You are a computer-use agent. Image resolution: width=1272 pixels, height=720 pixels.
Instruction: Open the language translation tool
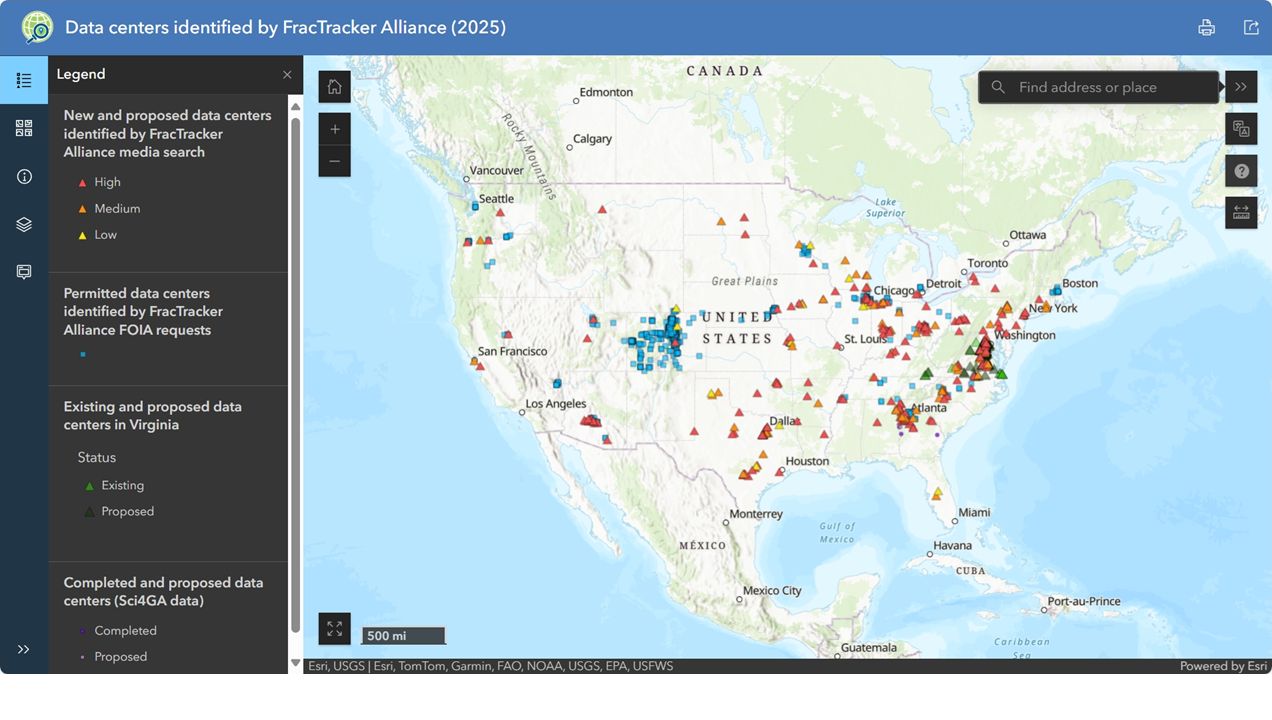tap(1241, 128)
